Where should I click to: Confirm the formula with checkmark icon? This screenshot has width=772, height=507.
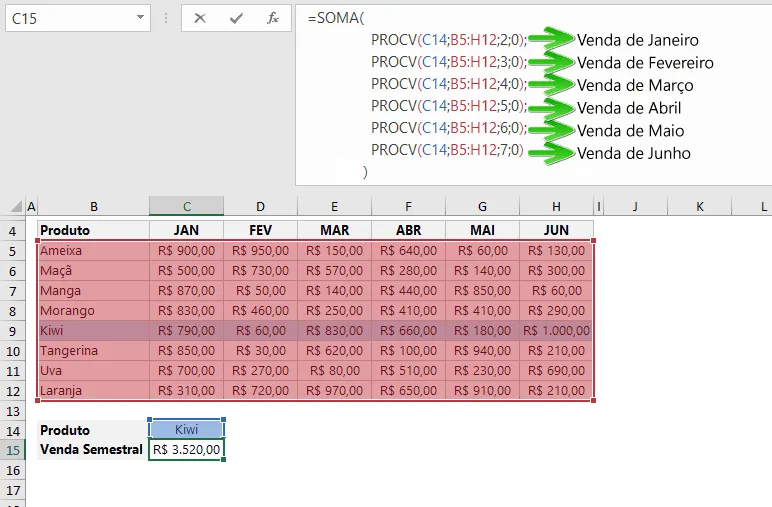[236, 18]
